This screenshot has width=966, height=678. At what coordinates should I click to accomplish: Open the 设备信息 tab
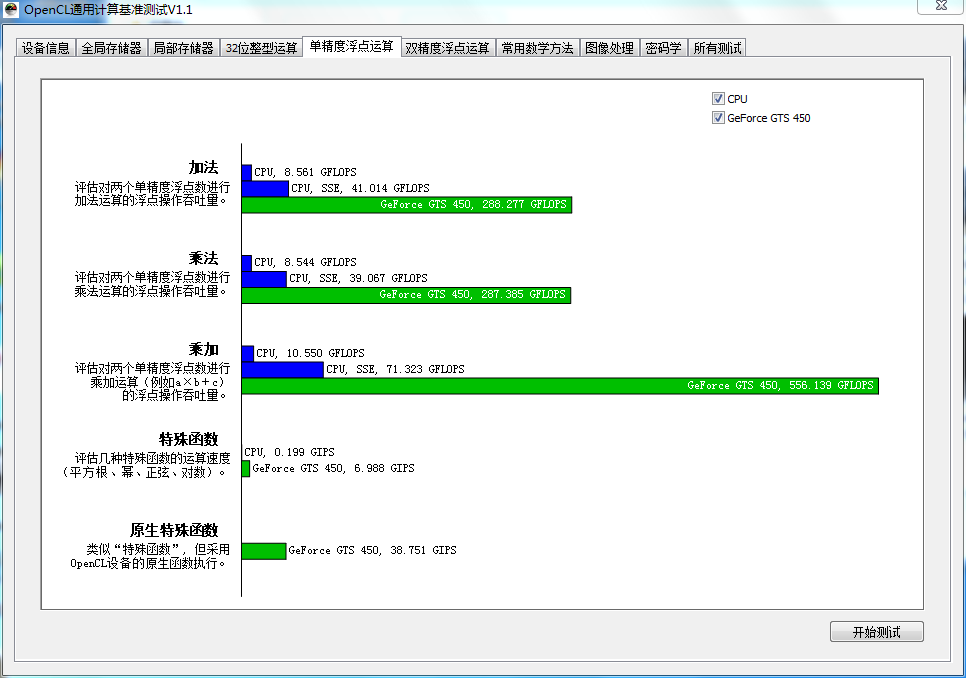click(x=46, y=48)
